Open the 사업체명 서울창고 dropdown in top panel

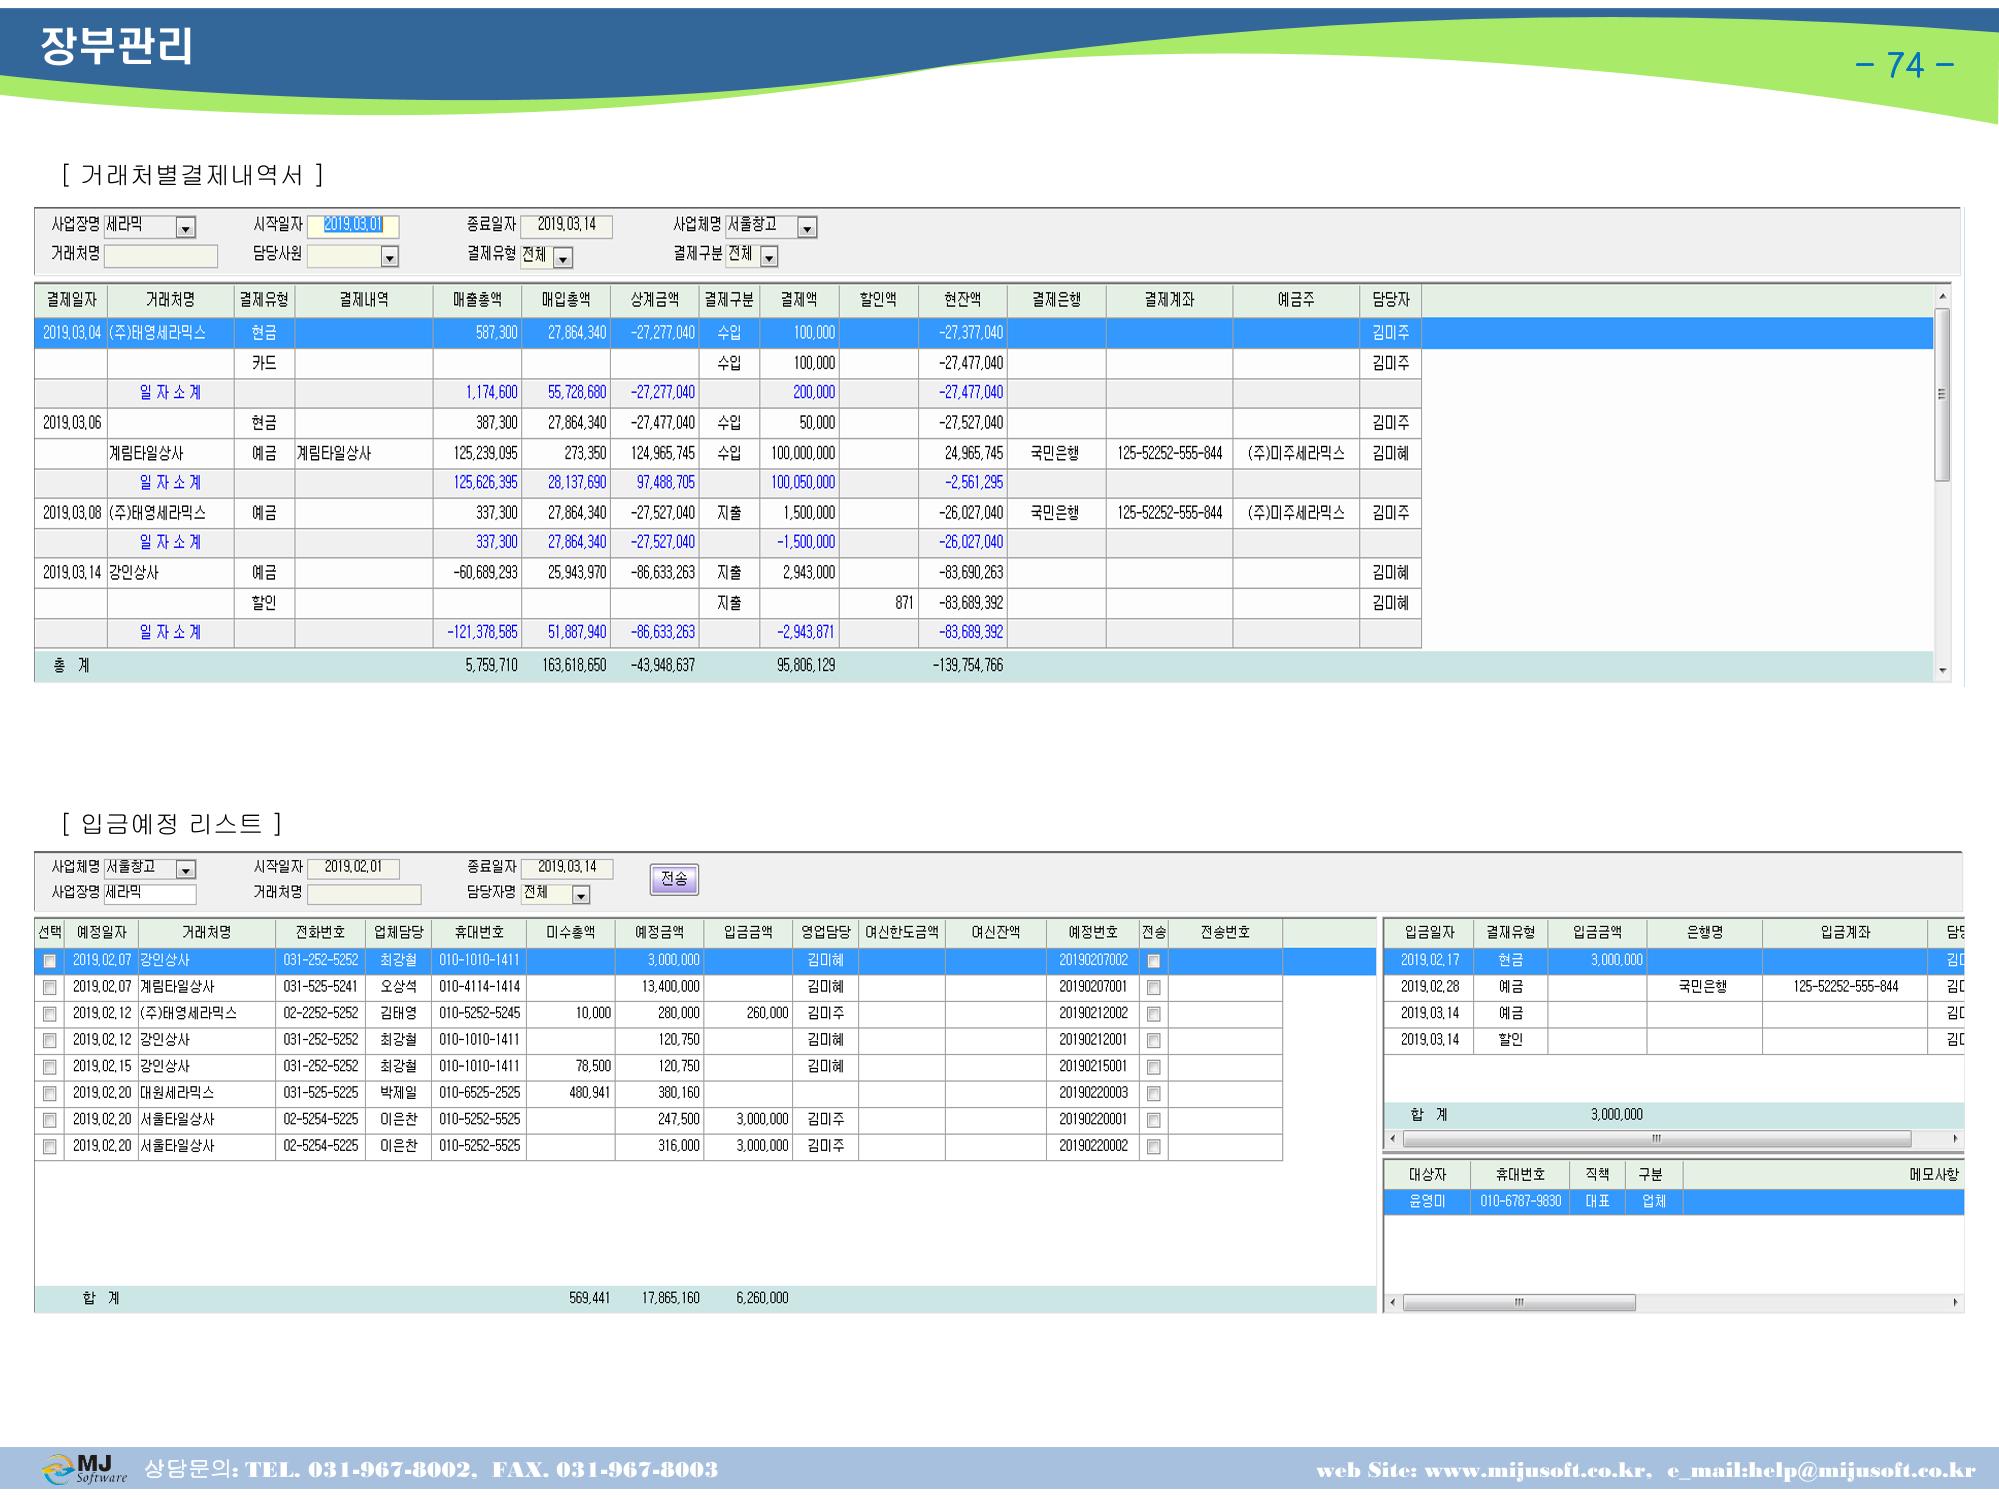click(x=807, y=228)
